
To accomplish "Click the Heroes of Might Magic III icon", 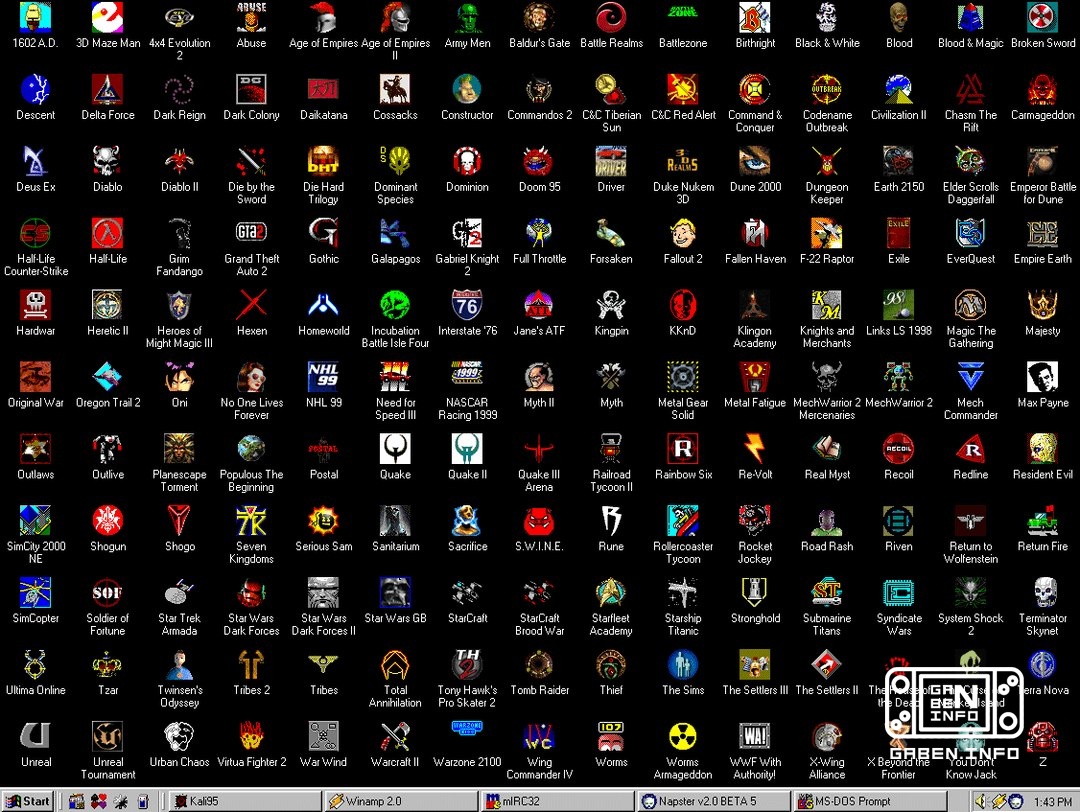I will 180,305.
